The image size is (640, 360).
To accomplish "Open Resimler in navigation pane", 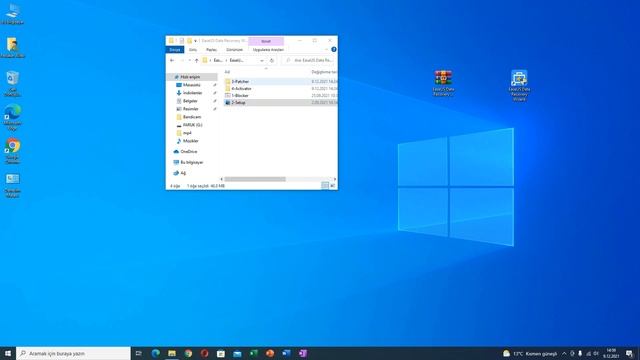I will click(x=191, y=109).
